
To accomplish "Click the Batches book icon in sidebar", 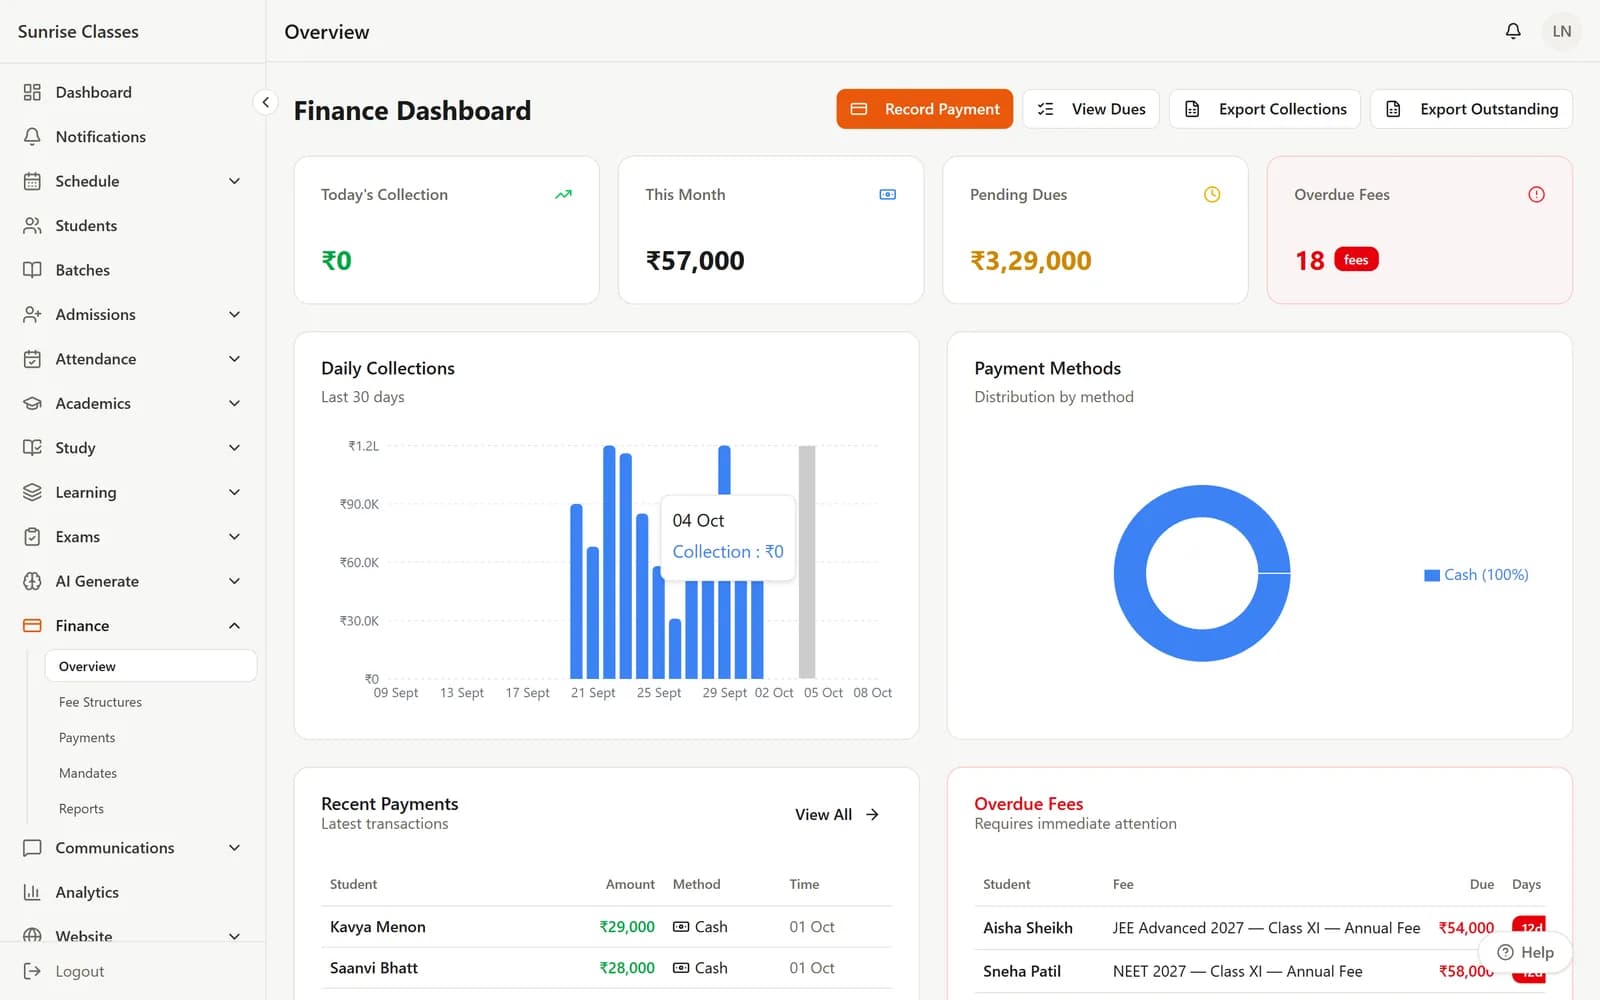I will (32, 270).
